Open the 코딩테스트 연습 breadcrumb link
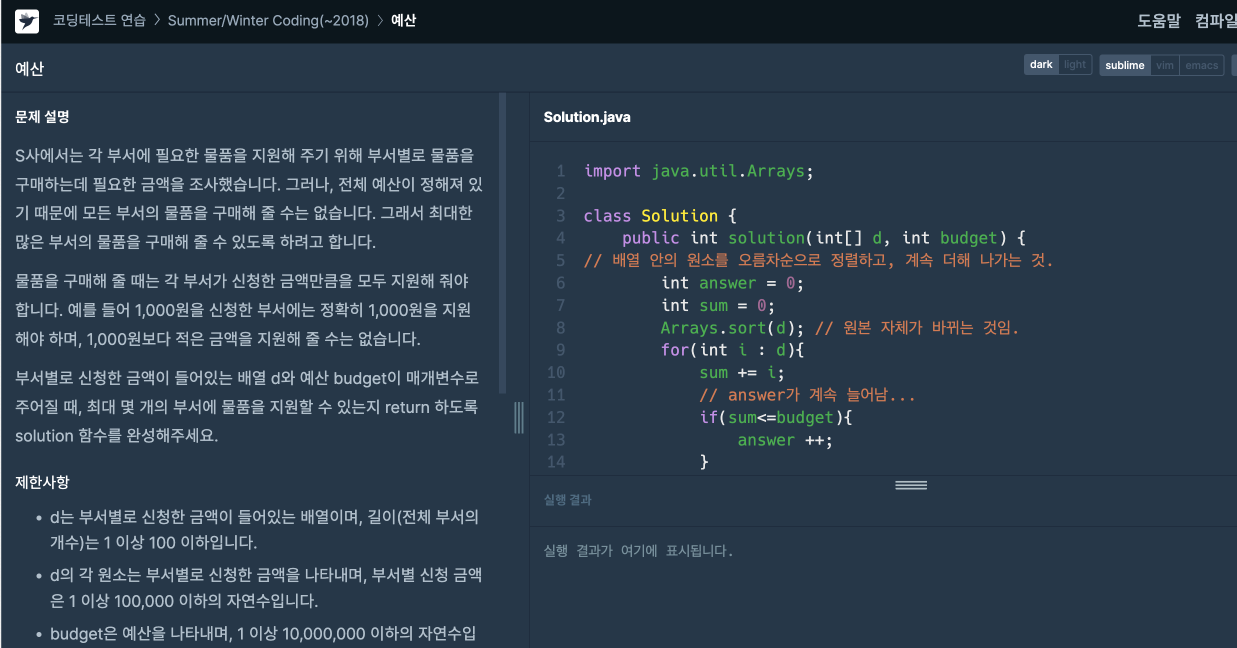 tap(99, 21)
